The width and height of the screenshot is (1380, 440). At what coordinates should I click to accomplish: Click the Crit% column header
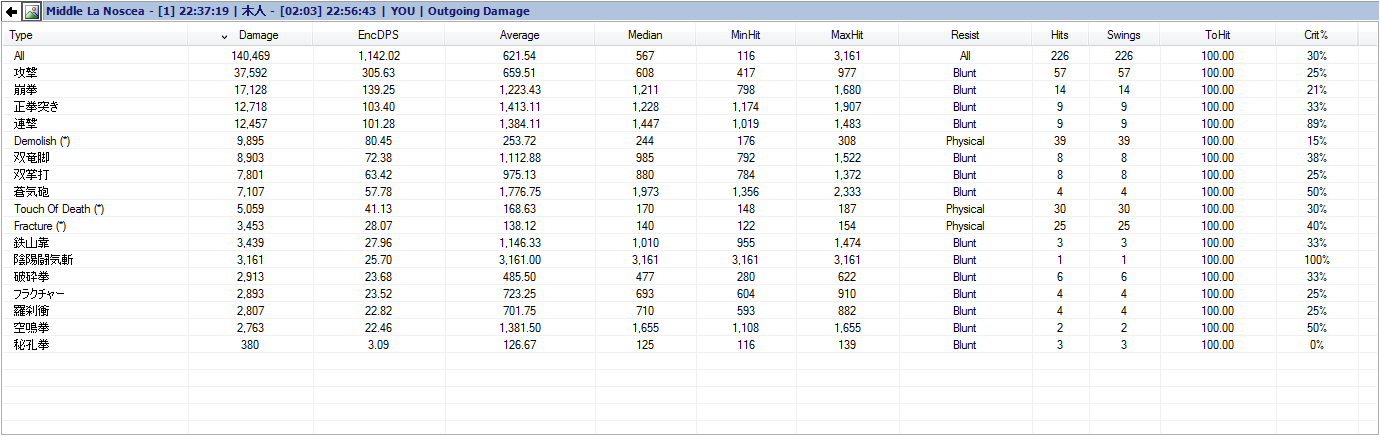[x=1316, y=35]
